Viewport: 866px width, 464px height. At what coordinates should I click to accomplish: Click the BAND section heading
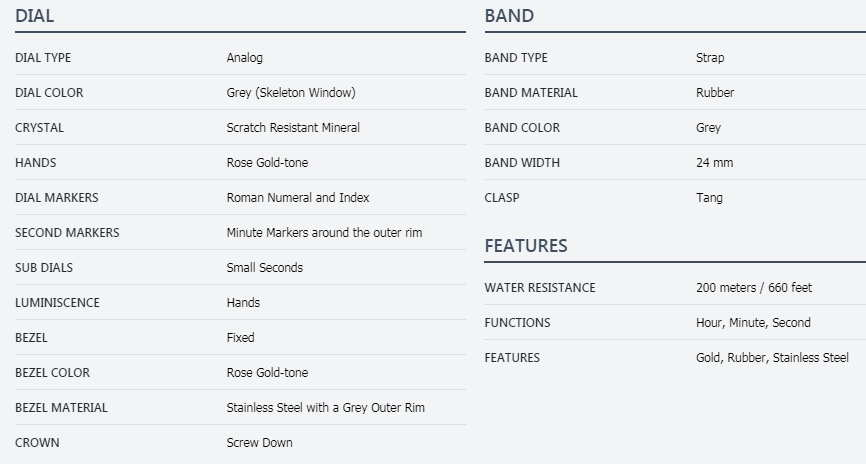(509, 16)
